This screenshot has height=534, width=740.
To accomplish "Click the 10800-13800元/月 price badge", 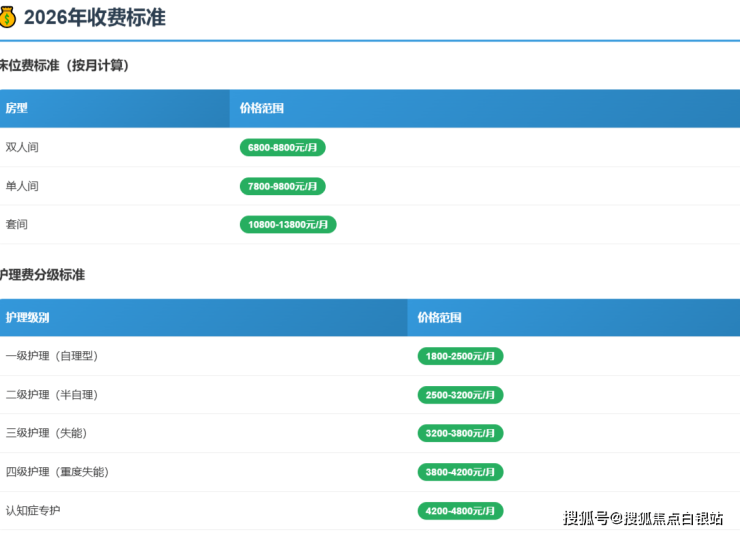I will coord(288,225).
